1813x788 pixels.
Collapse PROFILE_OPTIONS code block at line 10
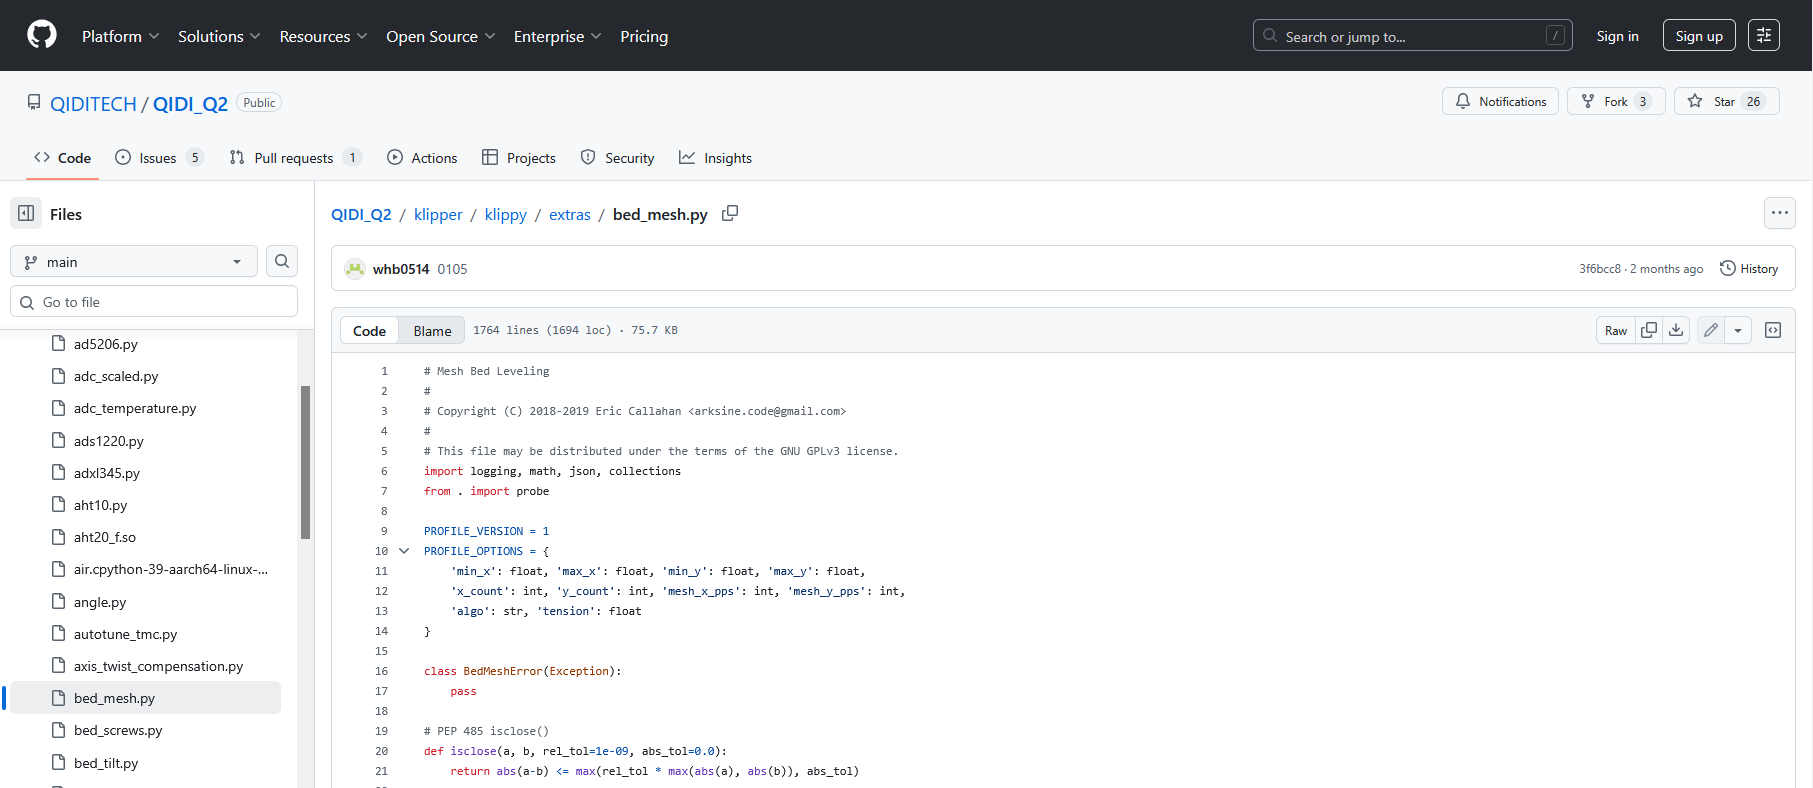pyautogui.click(x=404, y=551)
